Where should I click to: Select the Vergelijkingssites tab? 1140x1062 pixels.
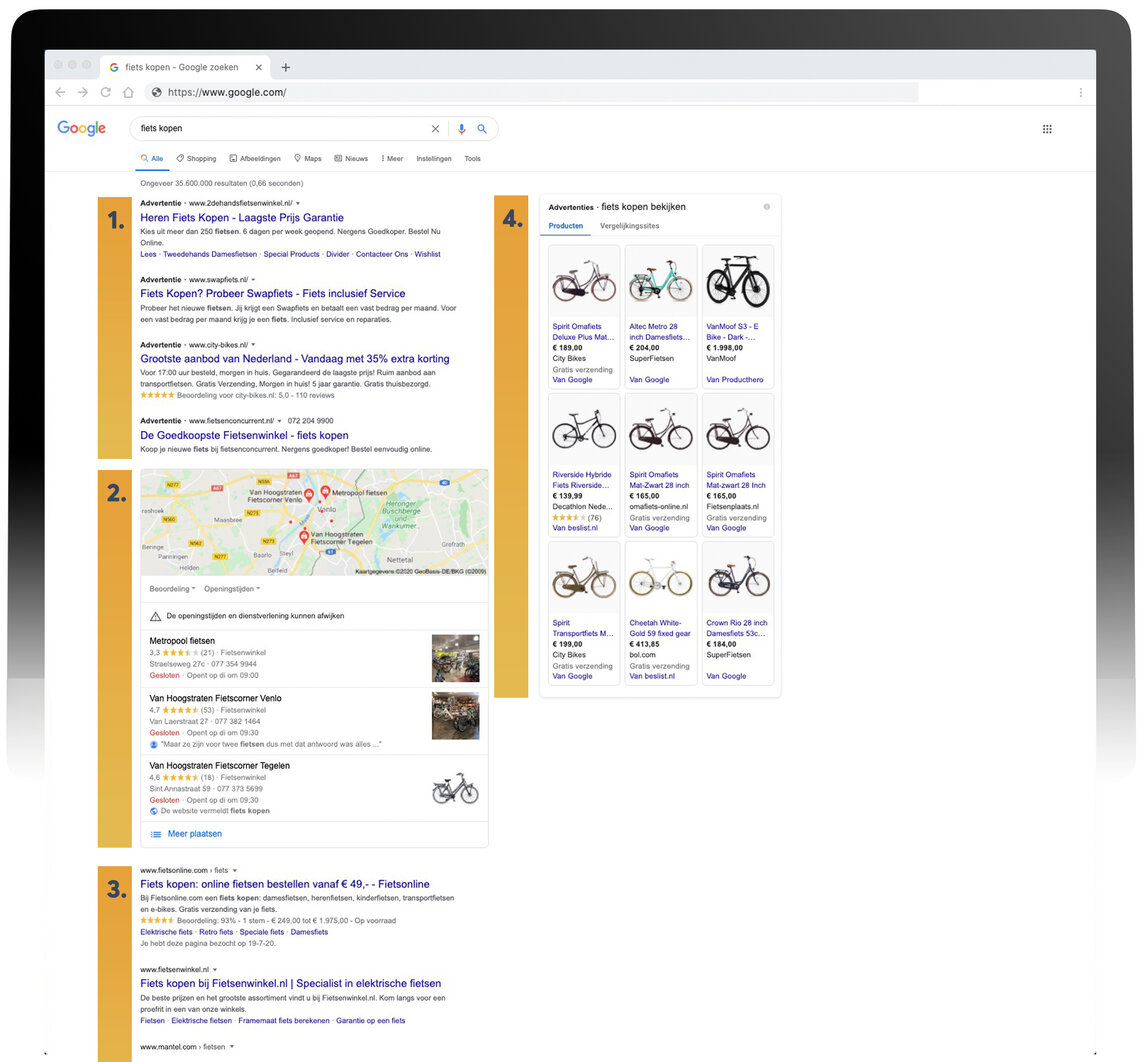point(629,226)
